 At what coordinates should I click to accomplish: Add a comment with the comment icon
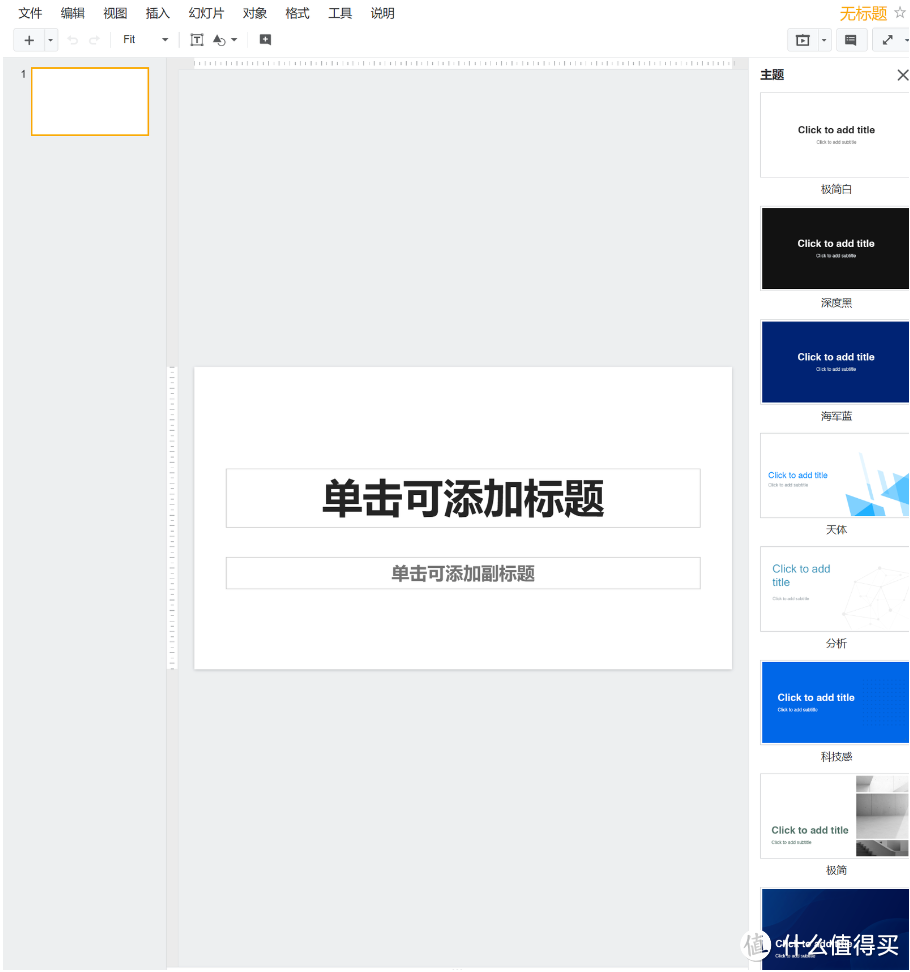coord(264,39)
